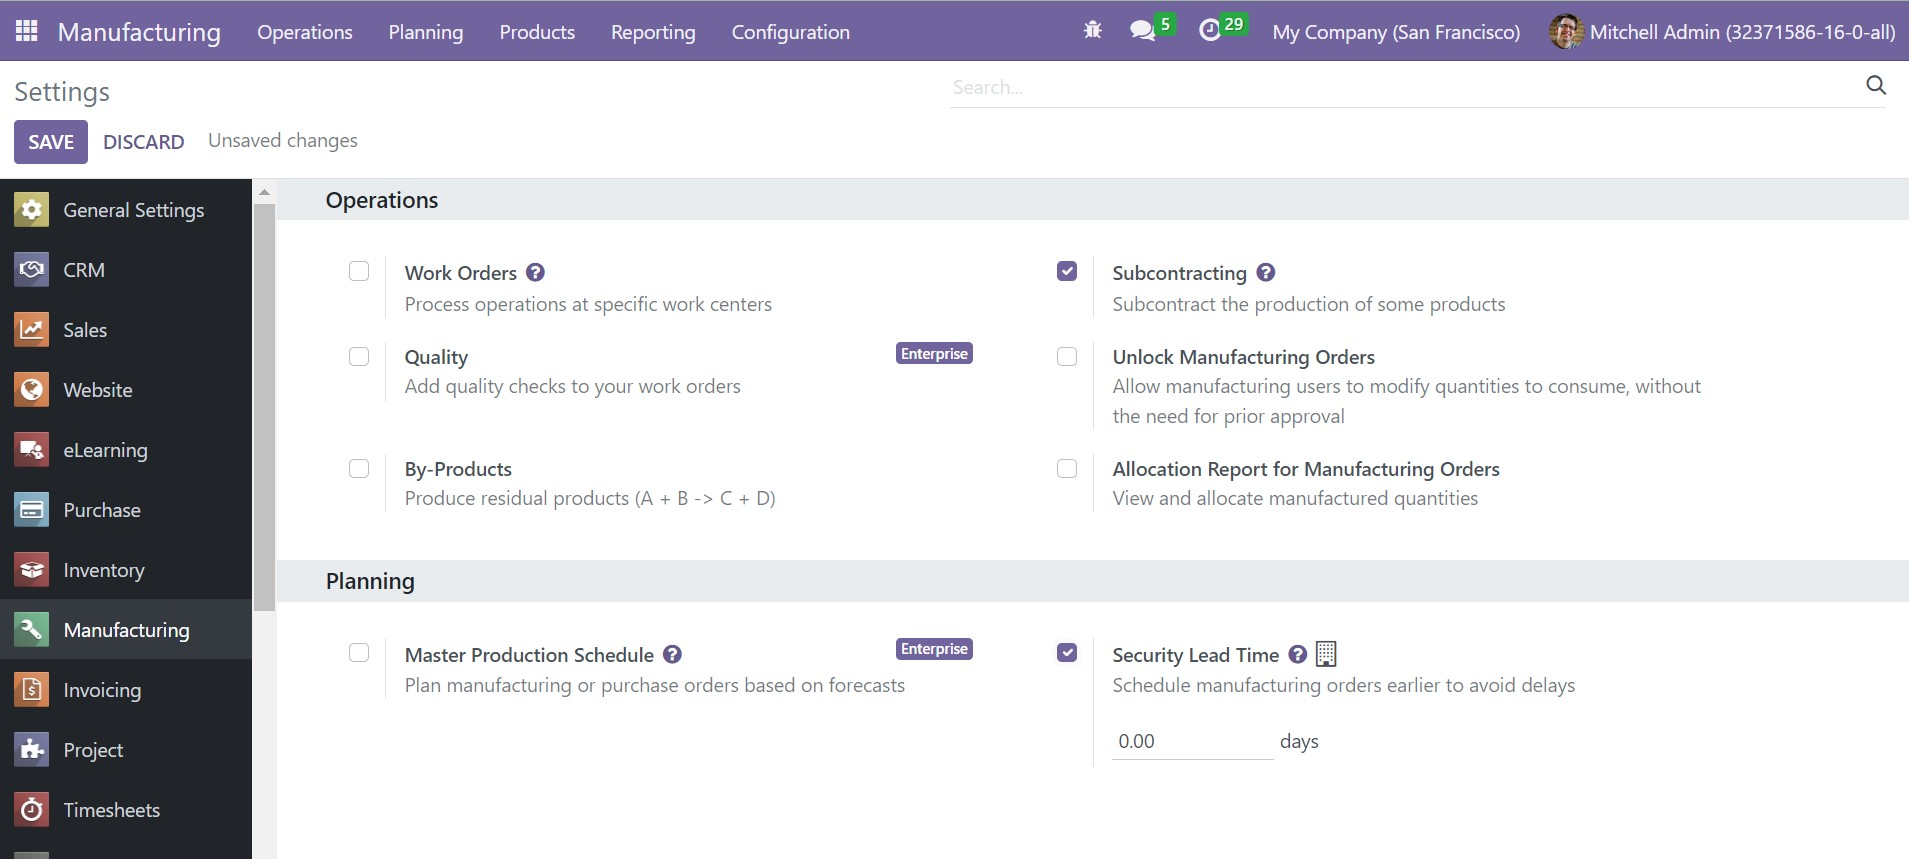Open the Products menu
Screen dimensions: 1909x859
click(537, 32)
